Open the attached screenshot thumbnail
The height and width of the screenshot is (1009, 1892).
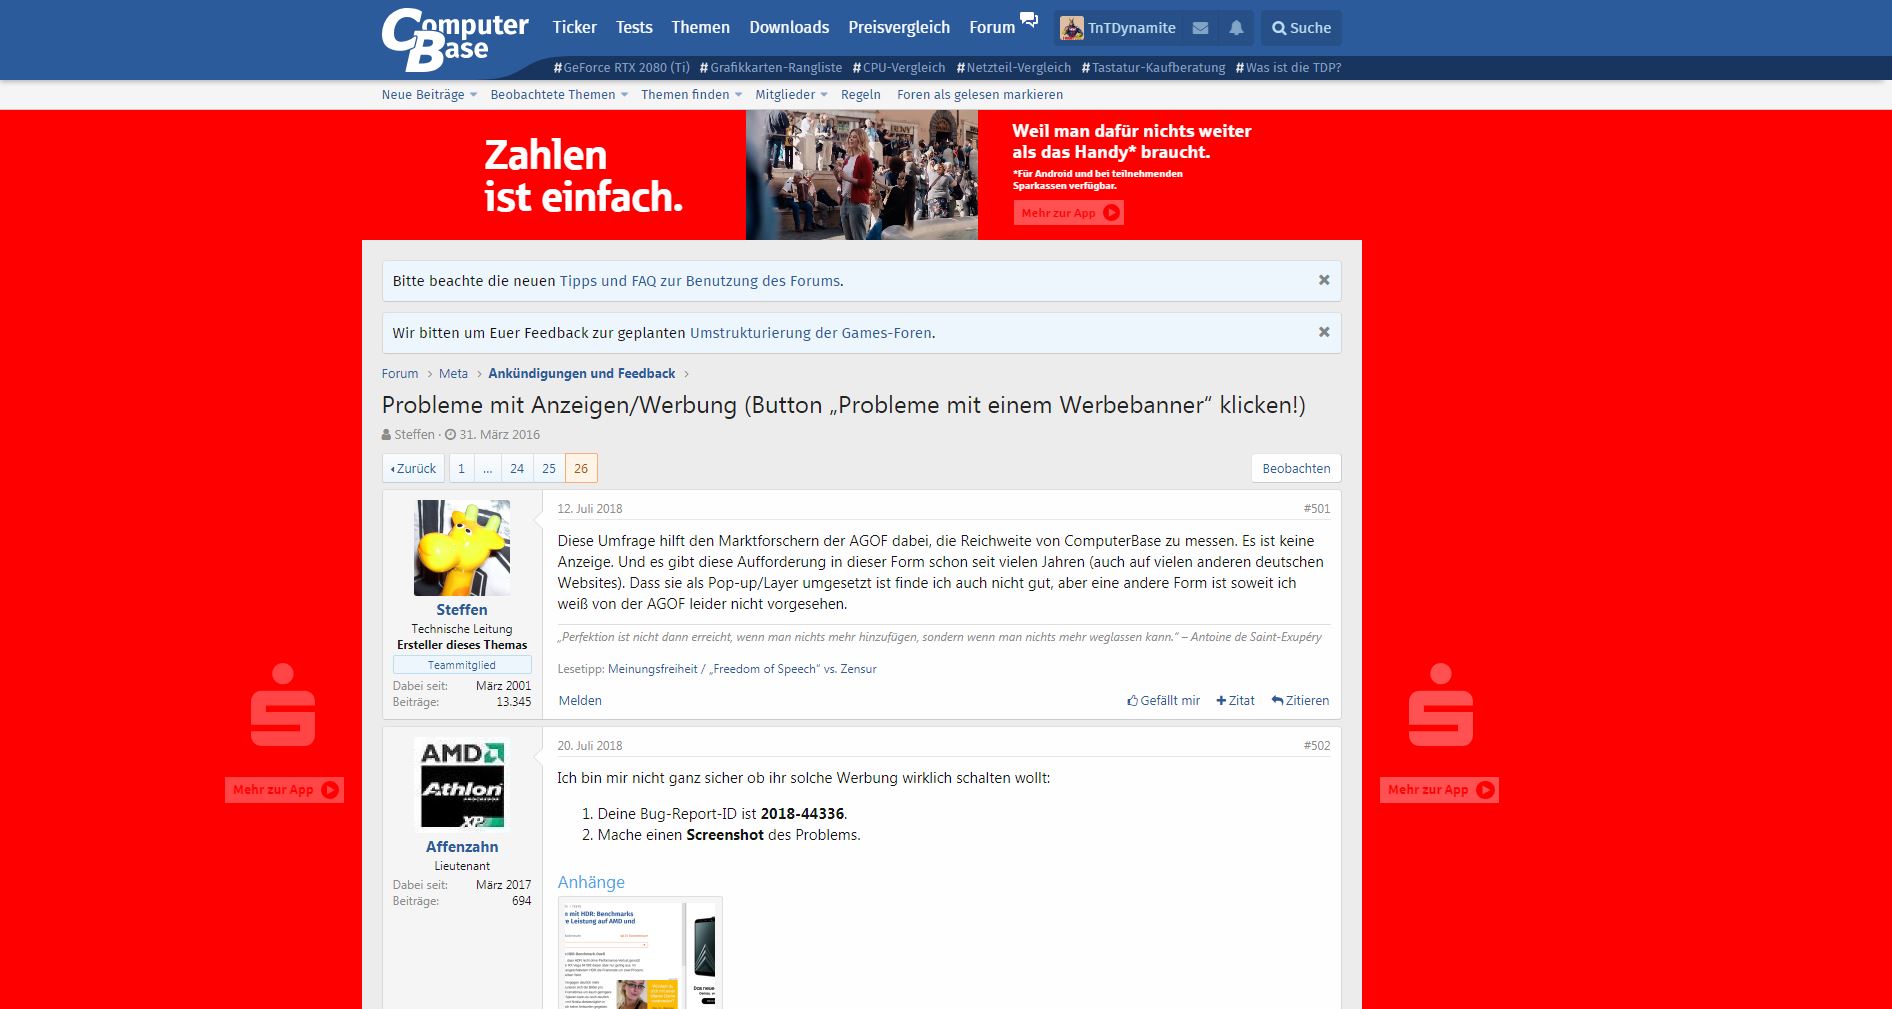pyautogui.click(x=640, y=953)
